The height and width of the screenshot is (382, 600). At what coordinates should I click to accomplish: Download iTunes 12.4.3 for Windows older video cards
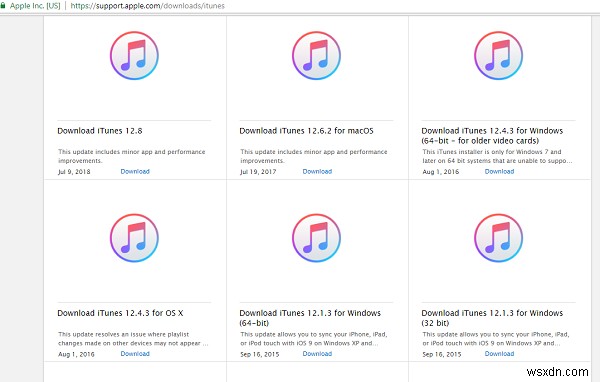coord(499,171)
